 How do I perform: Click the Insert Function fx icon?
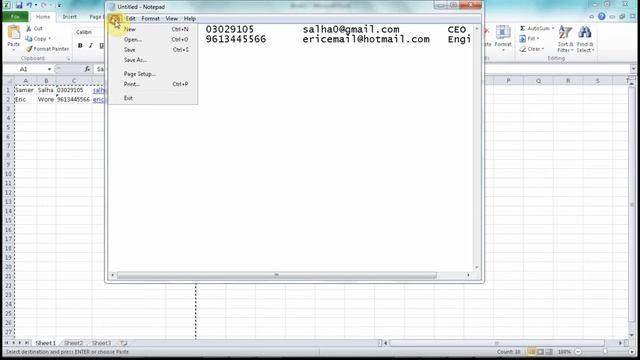point(87,69)
